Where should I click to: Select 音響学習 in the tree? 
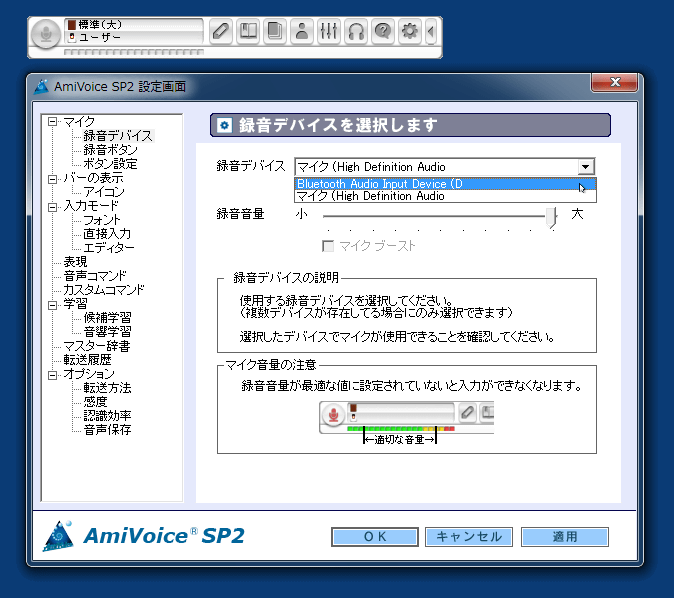107,332
